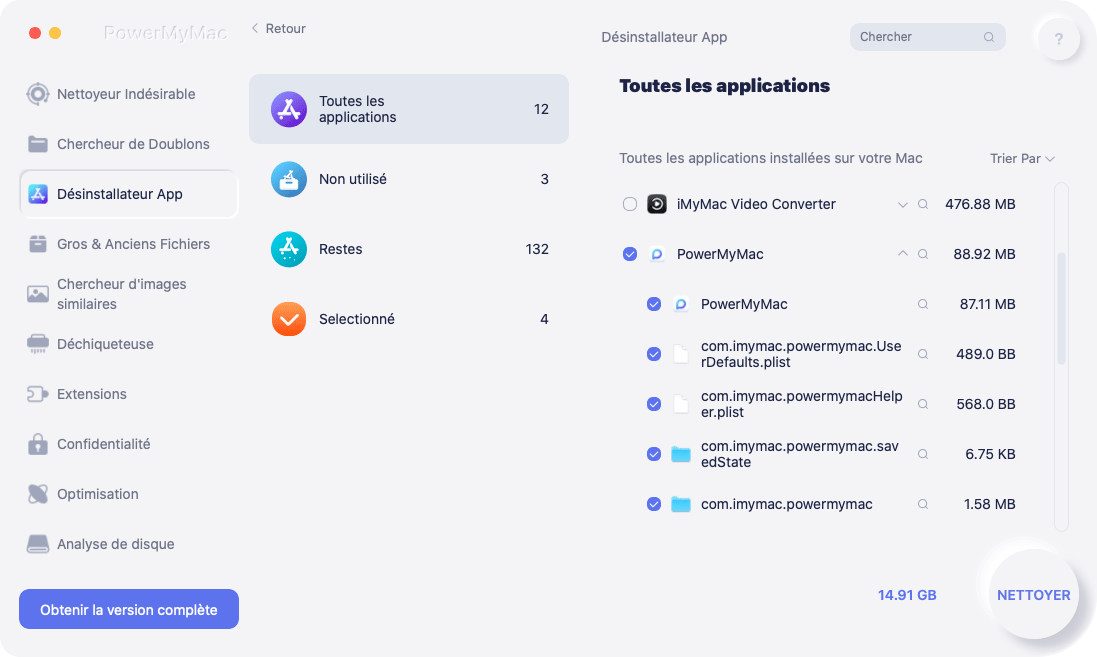1097x657 pixels.
Task: Reveal com.imymac.powermymacHelper.plist with its magnifier icon
Action: click(x=923, y=404)
